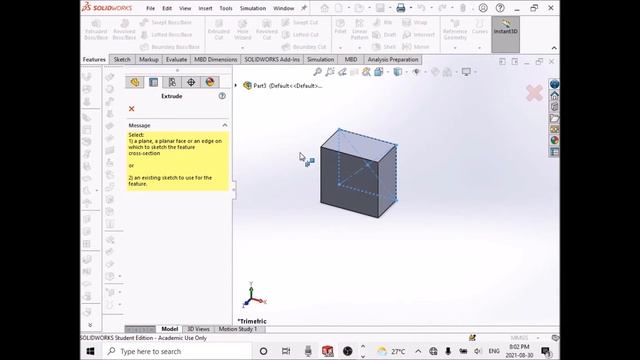Open the File menu
The image size is (640, 360).
tap(151, 8)
